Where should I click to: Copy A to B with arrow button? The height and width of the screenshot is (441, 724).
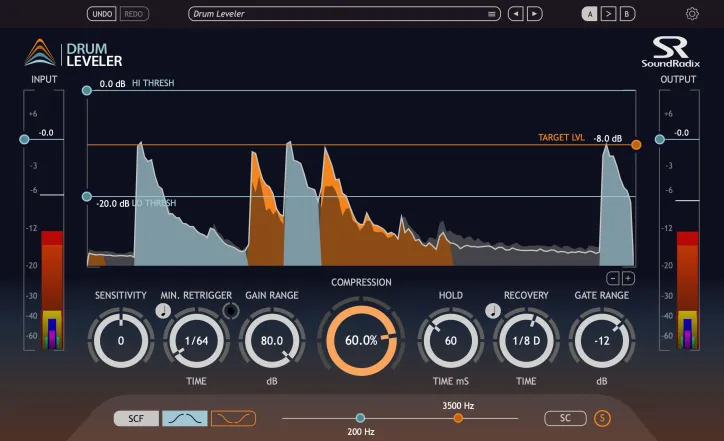pos(608,14)
